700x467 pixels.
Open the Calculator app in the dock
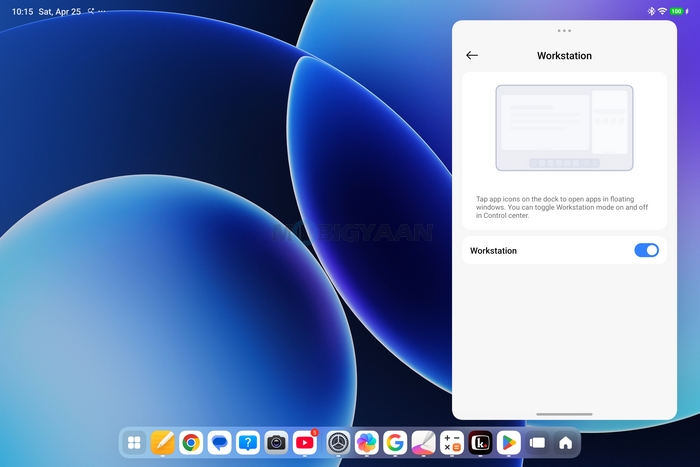coord(452,442)
